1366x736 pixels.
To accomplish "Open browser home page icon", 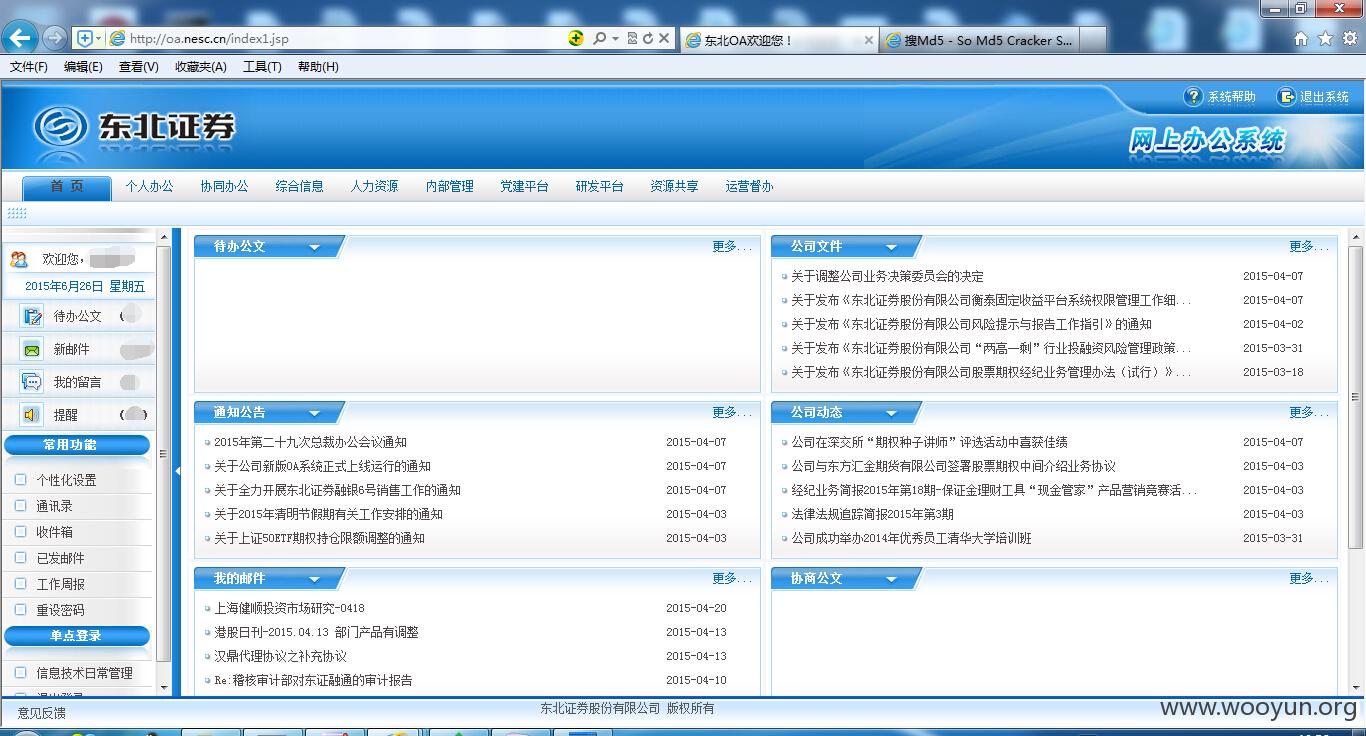I will pos(1301,39).
